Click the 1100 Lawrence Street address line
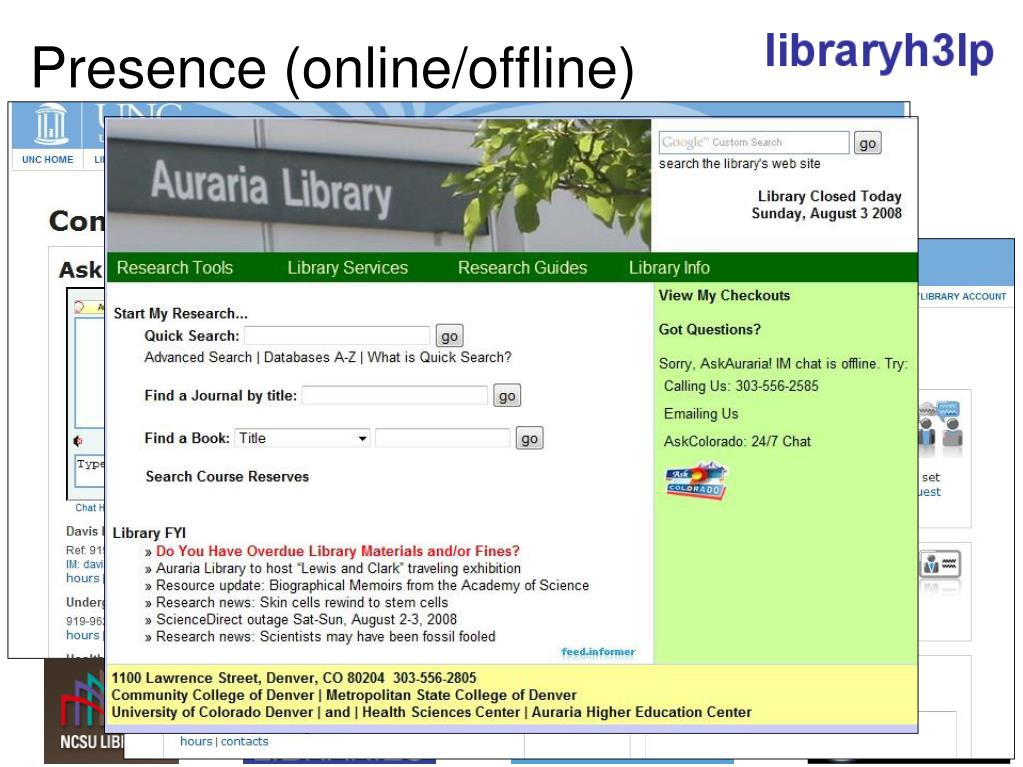1023x767 pixels. 294,678
